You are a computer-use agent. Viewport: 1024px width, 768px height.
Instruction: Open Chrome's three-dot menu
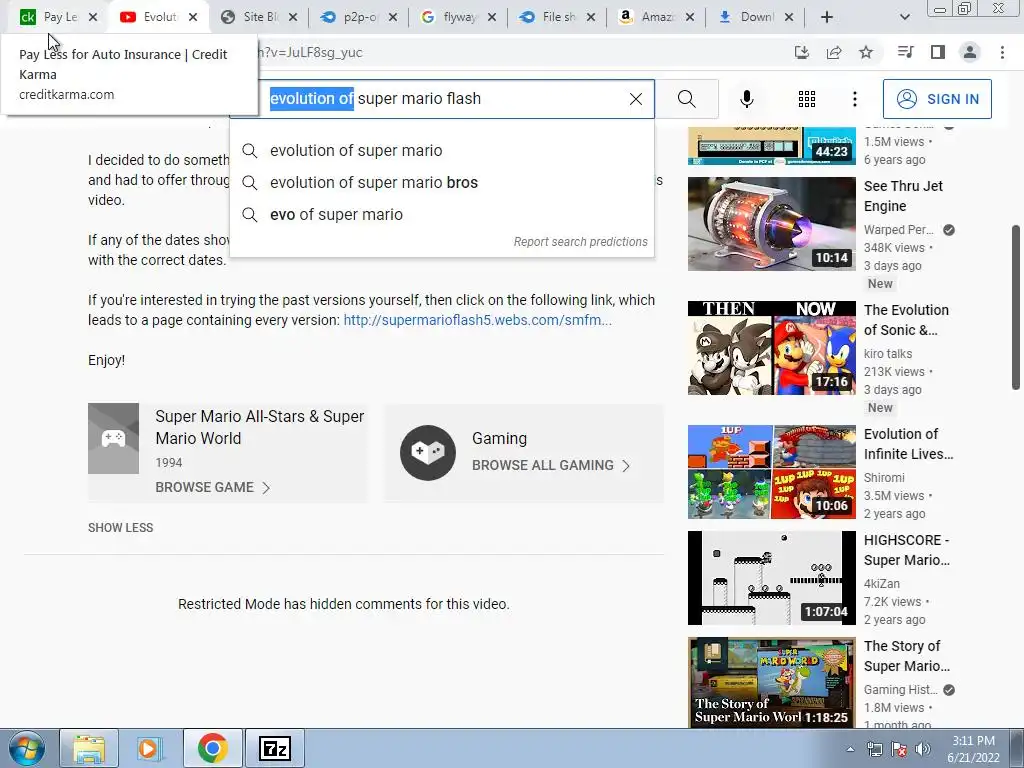1002,52
